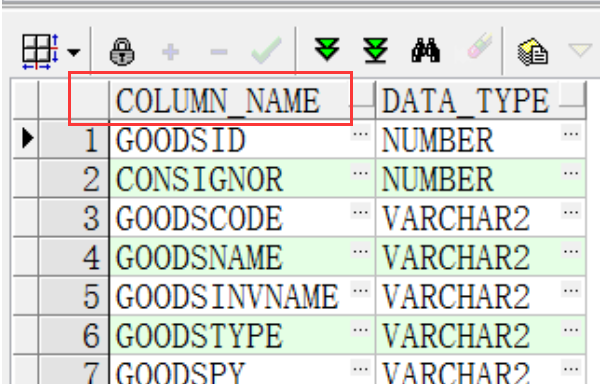Click the COLUMN_NAME column header
Screen dimensions: 604x384
[242, 100]
